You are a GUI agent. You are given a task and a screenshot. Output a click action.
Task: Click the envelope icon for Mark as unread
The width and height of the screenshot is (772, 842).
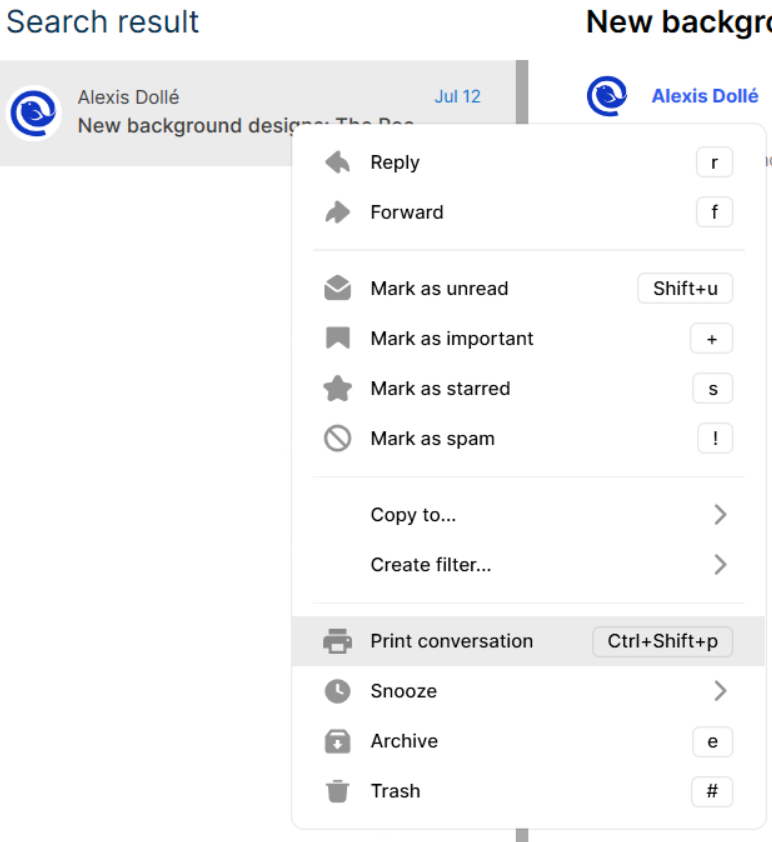[337, 288]
